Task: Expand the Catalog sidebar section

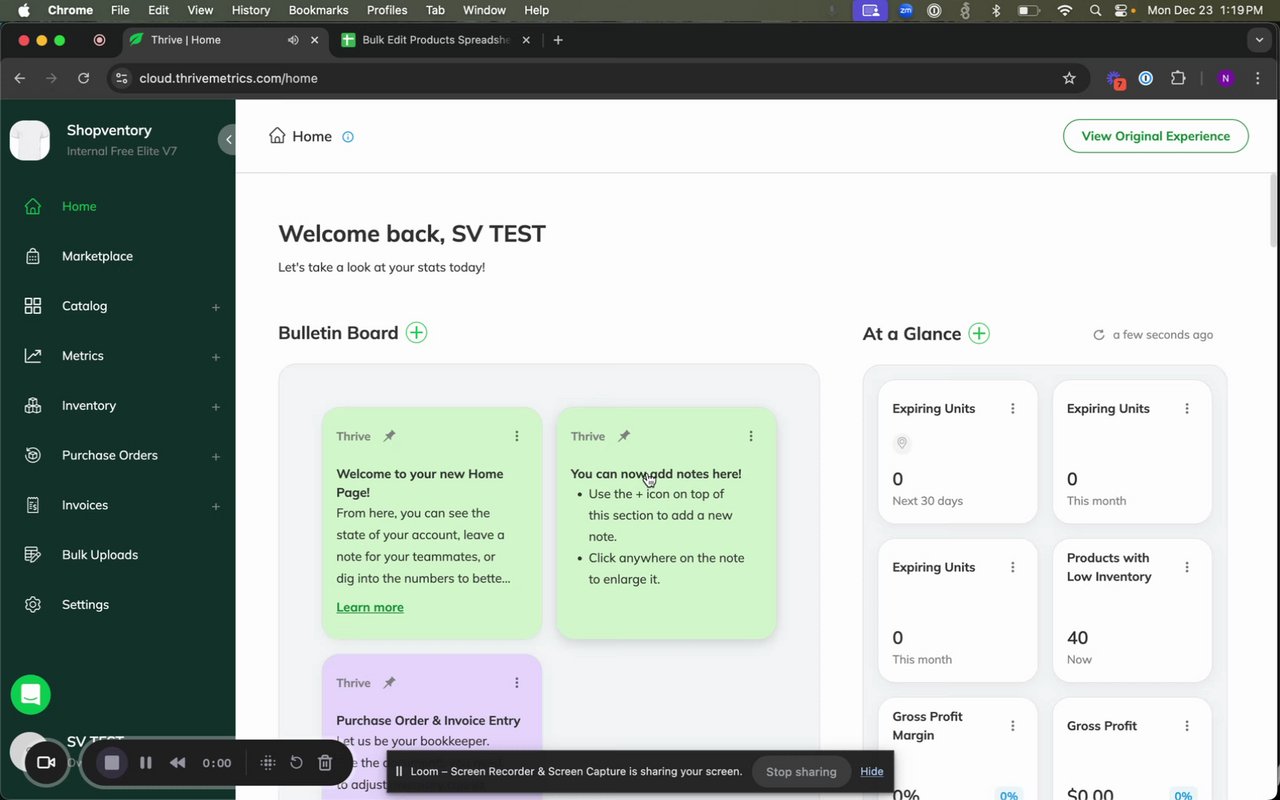Action: tap(215, 307)
